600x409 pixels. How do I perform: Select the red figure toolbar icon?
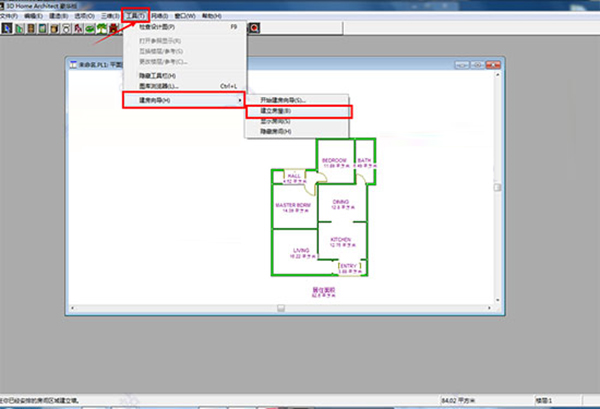(x=78, y=28)
